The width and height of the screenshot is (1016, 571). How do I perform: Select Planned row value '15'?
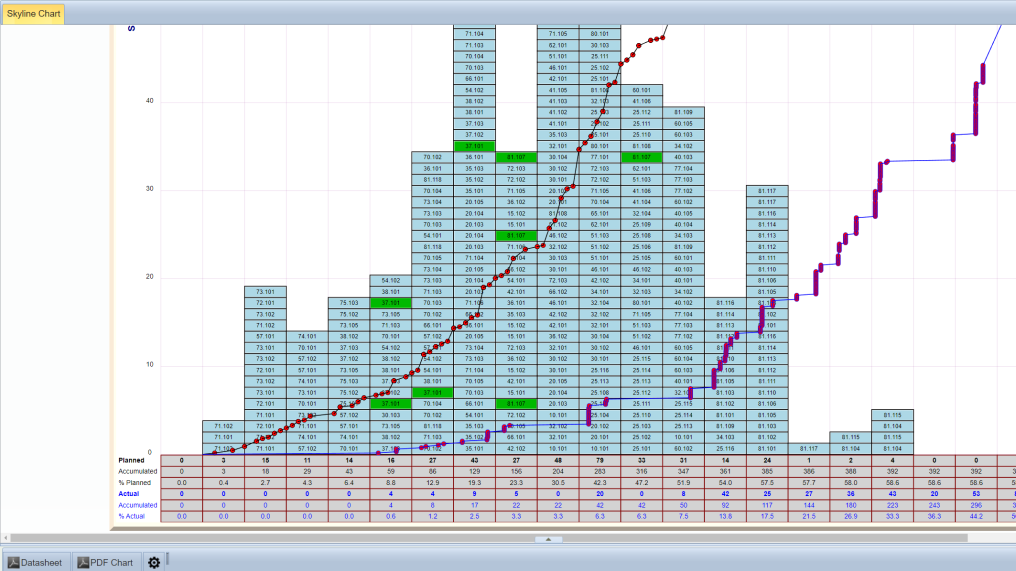(x=265, y=460)
